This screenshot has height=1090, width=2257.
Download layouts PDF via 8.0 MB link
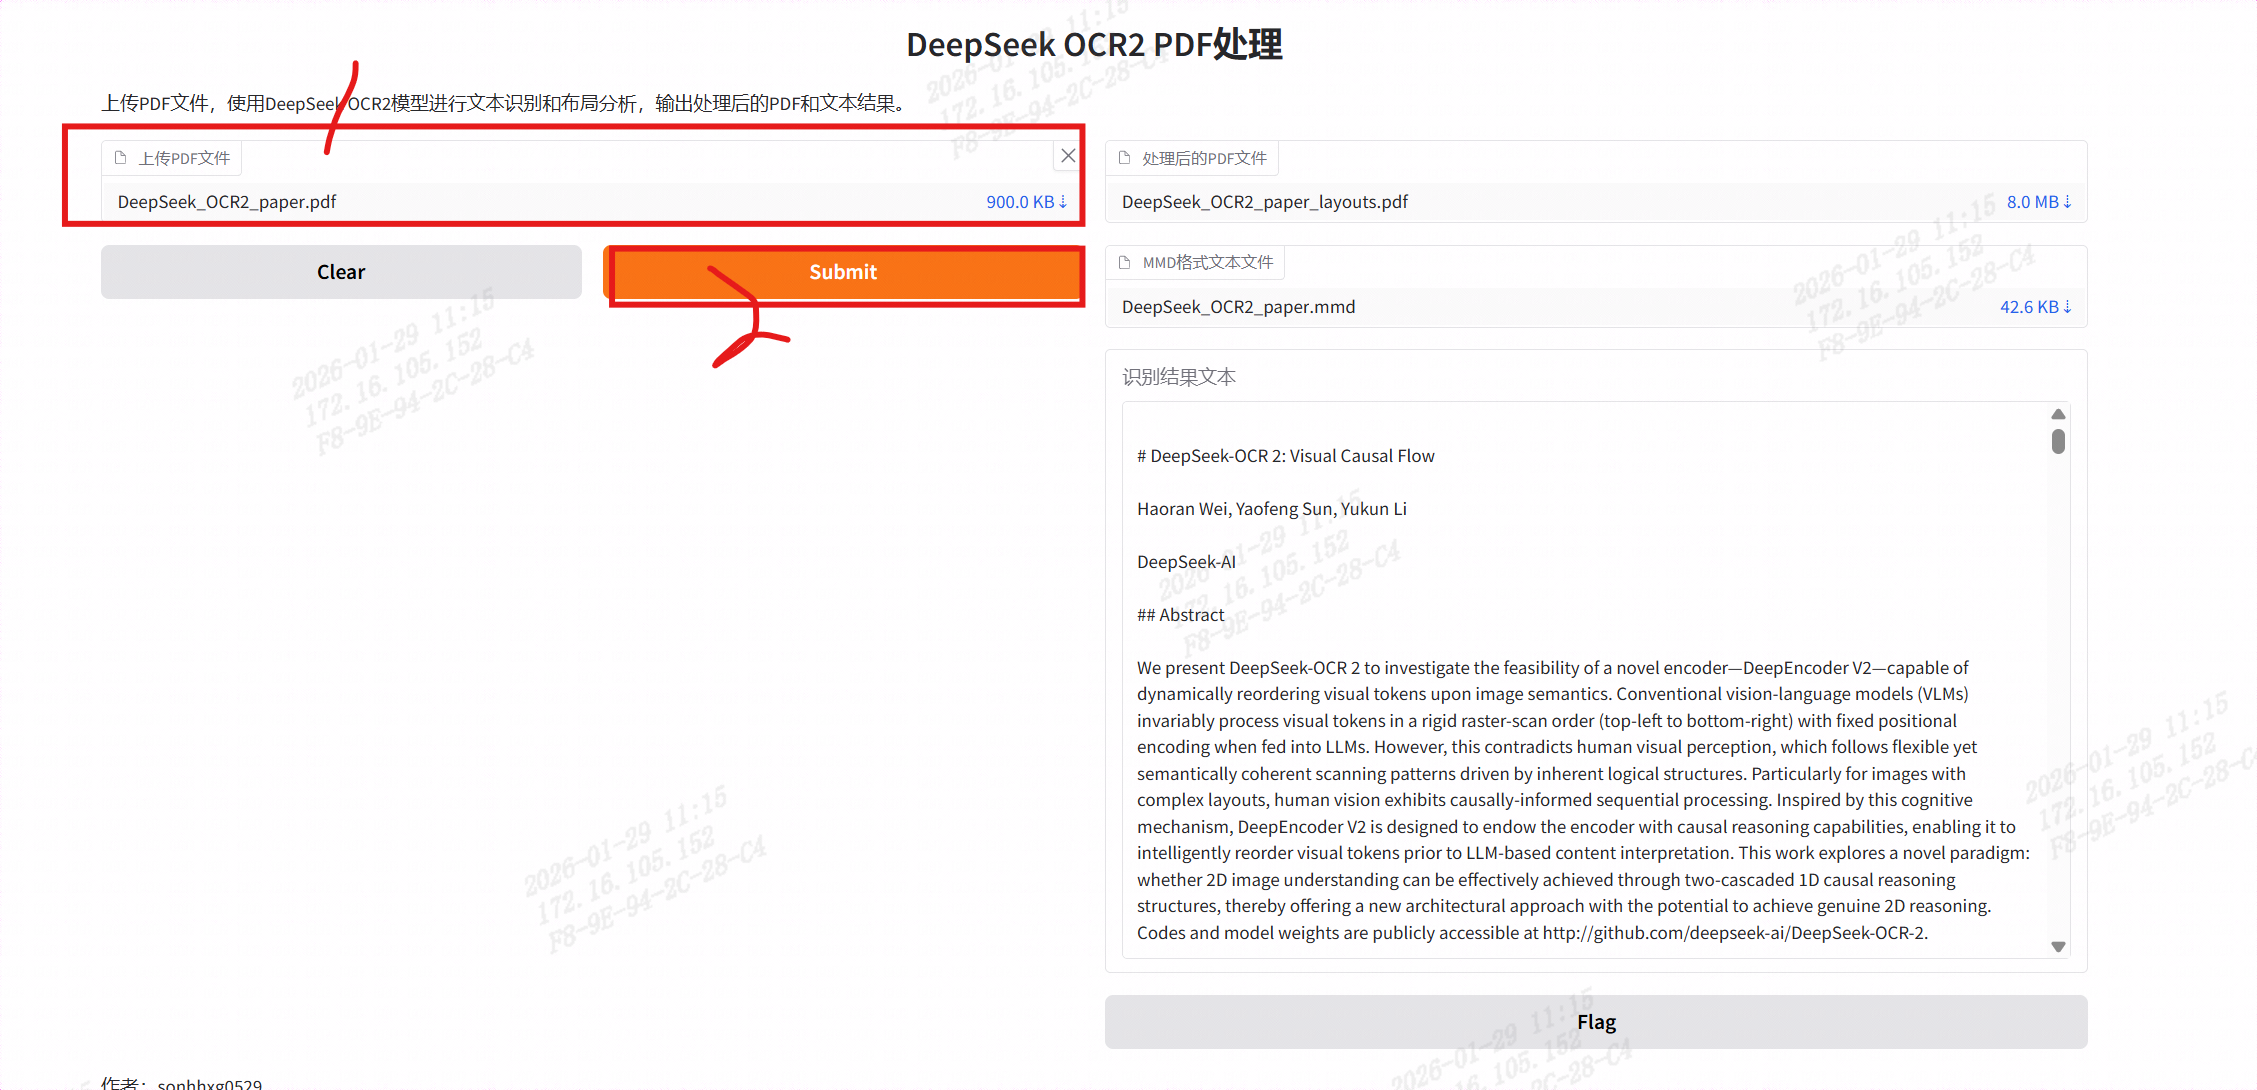point(2039,202)
